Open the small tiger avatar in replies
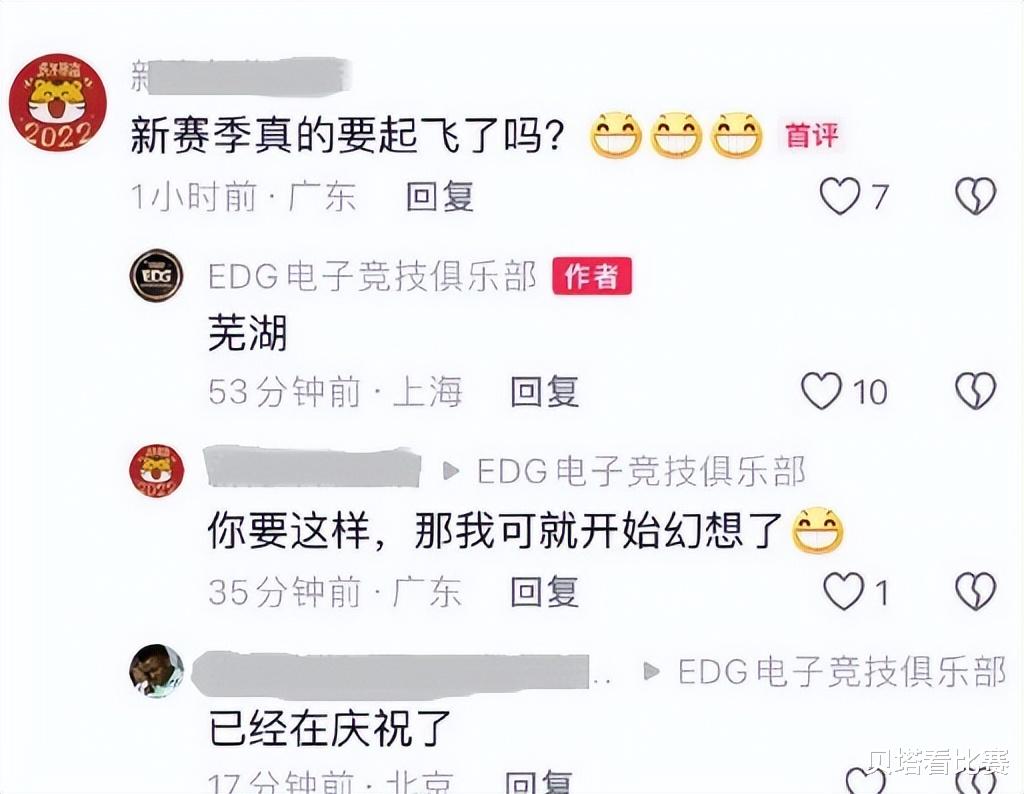The image size is (1024, 794). click(x=157, y=471)
